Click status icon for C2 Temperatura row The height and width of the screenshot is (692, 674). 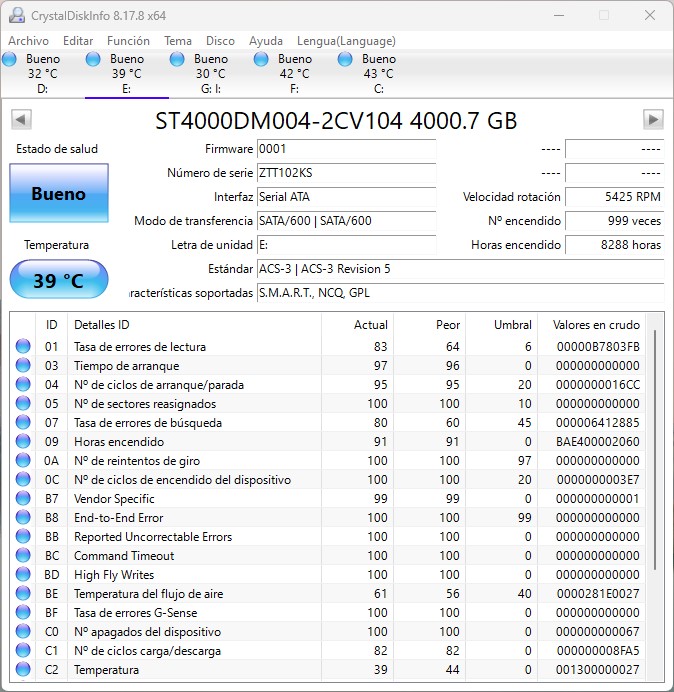[23, 669]
